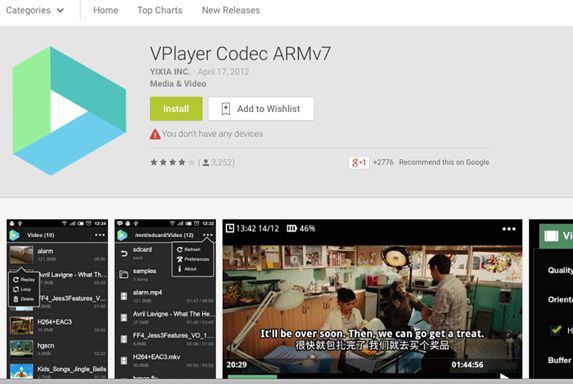
Task: Open the Video (10) list screenshot
Action: coord(57,299)
